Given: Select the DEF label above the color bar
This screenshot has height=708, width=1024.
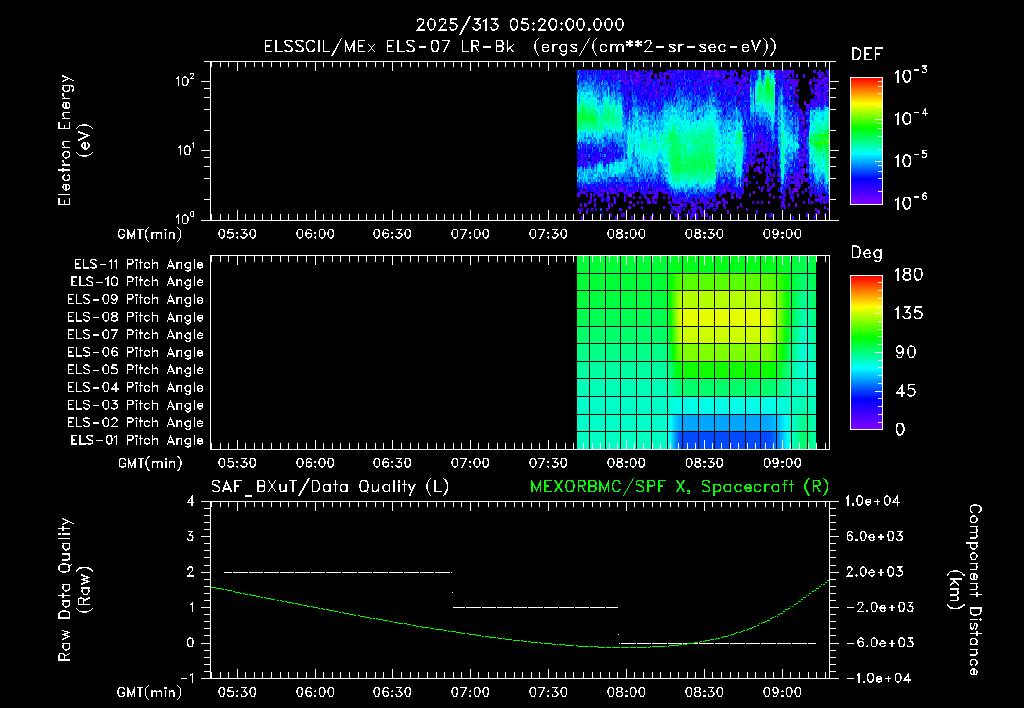Looking at the screenshot, I should click(x=867, y=55).
